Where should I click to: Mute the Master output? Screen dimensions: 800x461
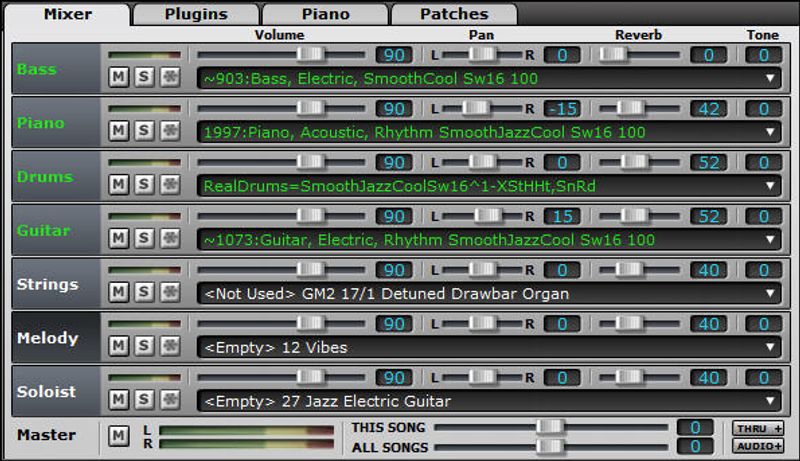pos(118,436)
